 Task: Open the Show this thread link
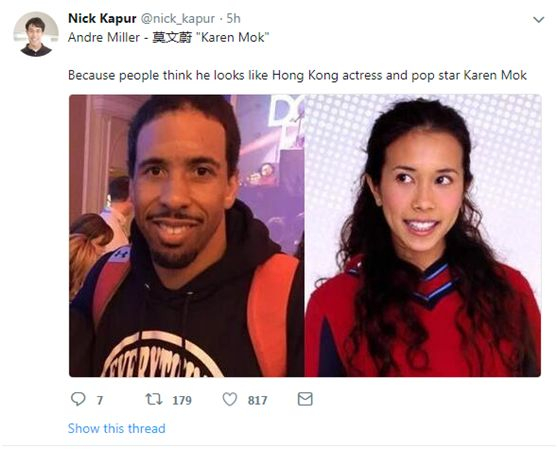[116, 428]
